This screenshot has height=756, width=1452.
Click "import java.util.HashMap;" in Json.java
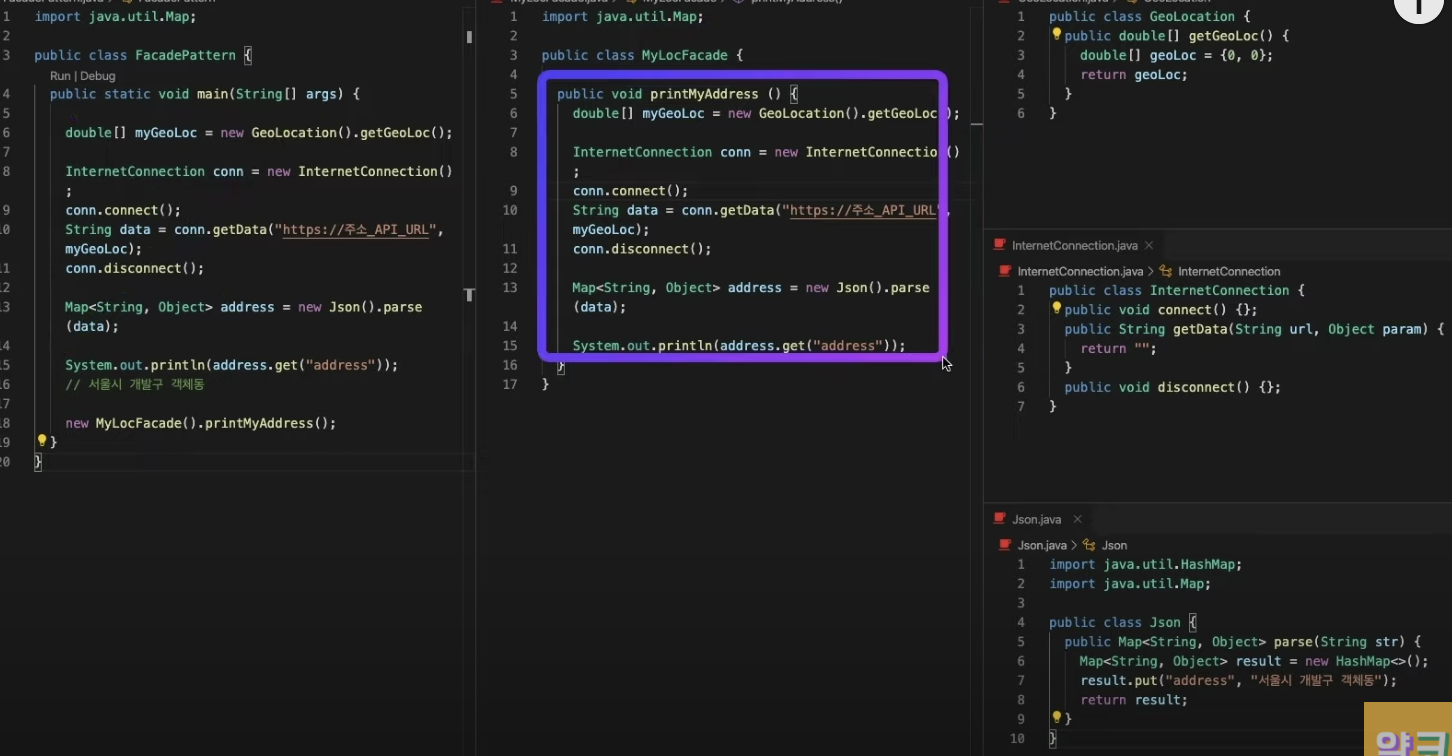[x=1146, y=564]
